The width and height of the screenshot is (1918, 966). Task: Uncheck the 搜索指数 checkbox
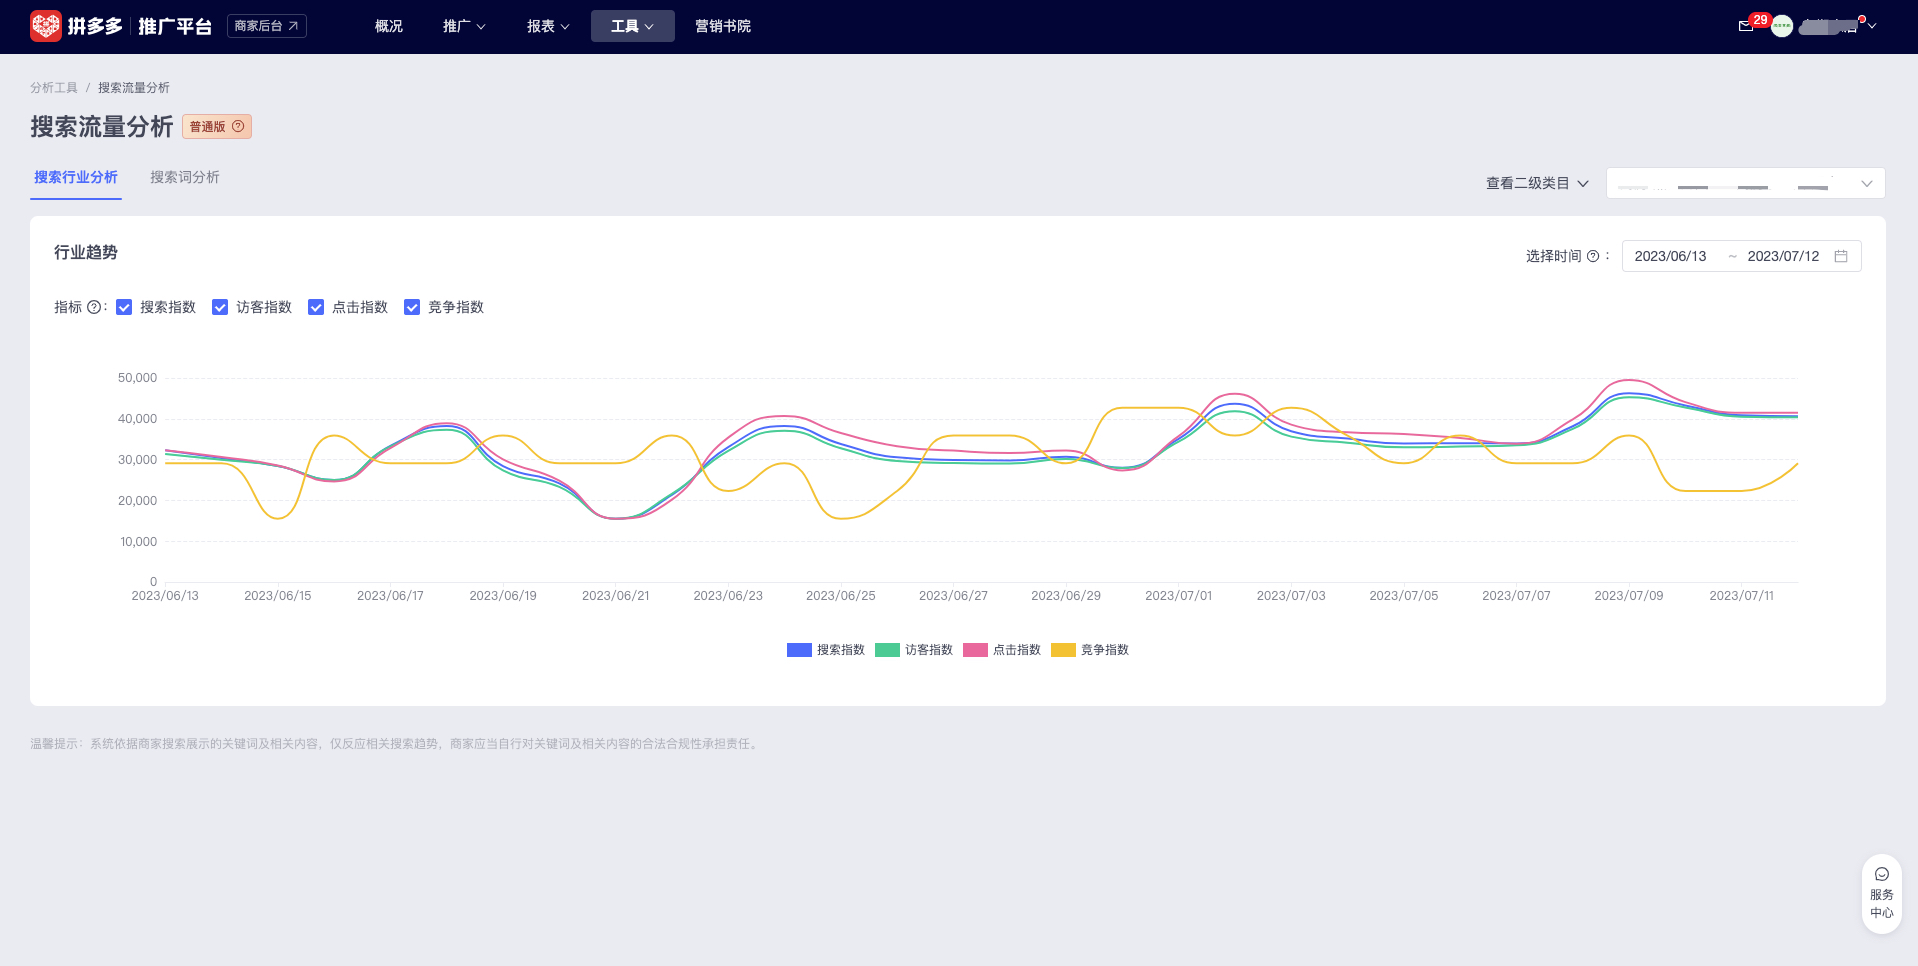[124, 307]
